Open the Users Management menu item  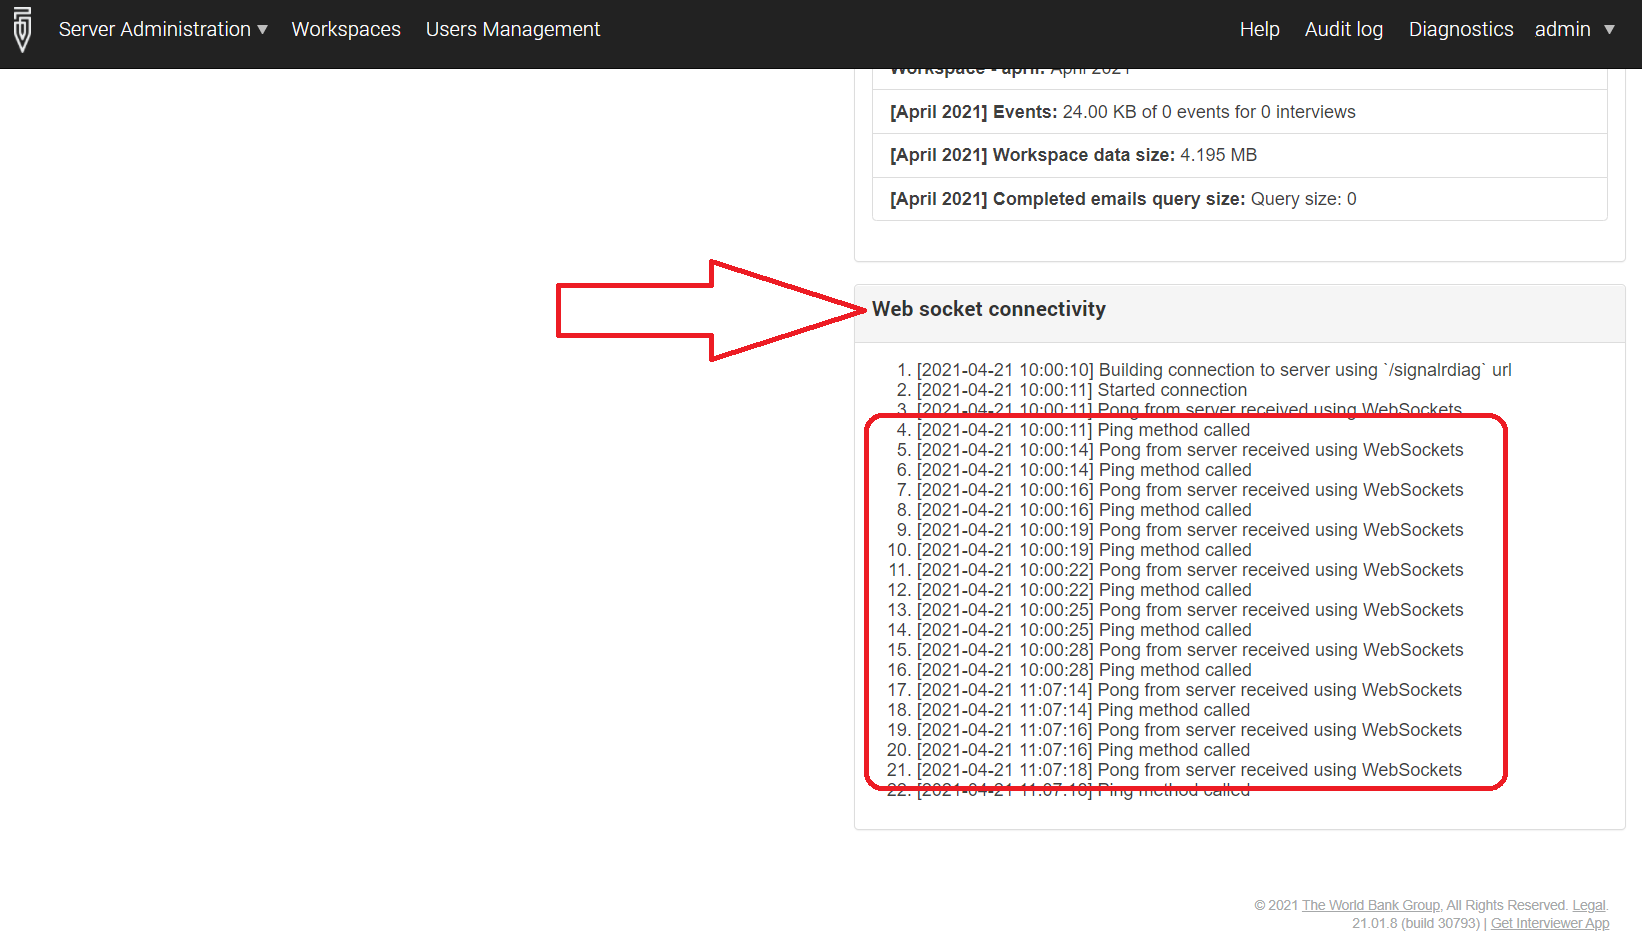513,29
